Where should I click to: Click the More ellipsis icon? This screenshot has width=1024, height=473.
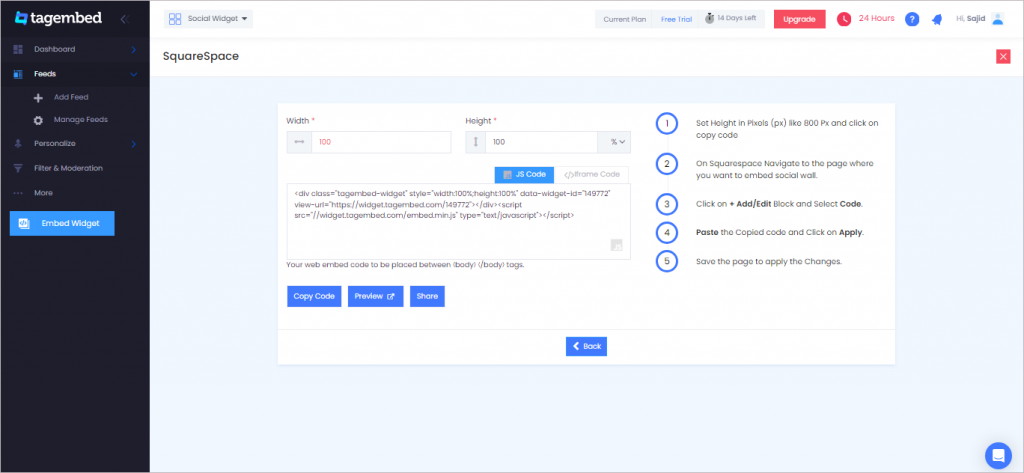[18, 193]
